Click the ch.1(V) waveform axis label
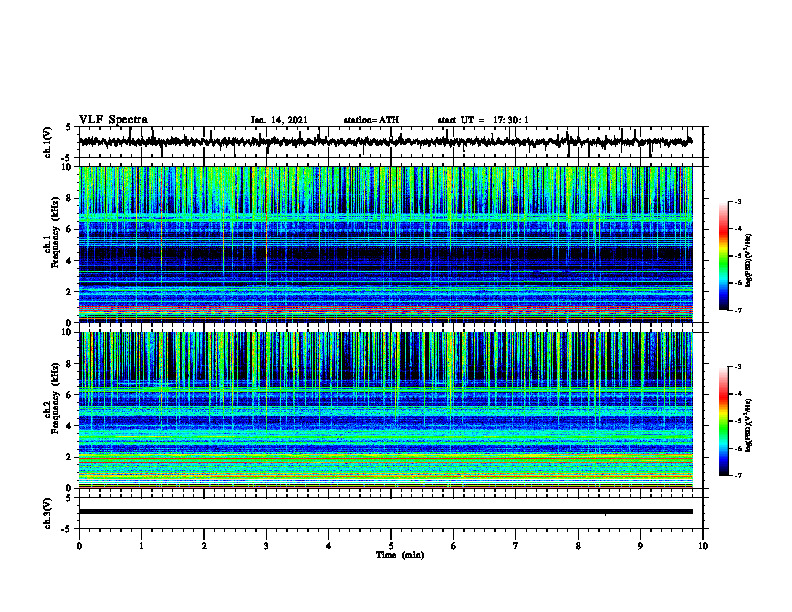Screen dimensions: 792x612 [x=48, y=142]
